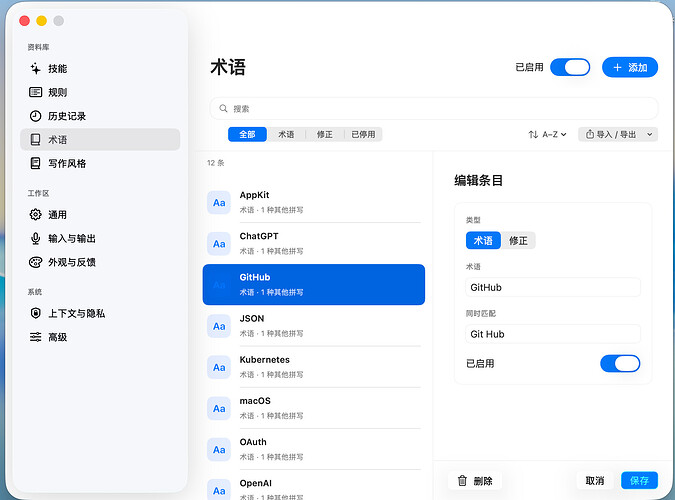Click the 取消 button
Screen dimensions: 675x500
point(594,480)
